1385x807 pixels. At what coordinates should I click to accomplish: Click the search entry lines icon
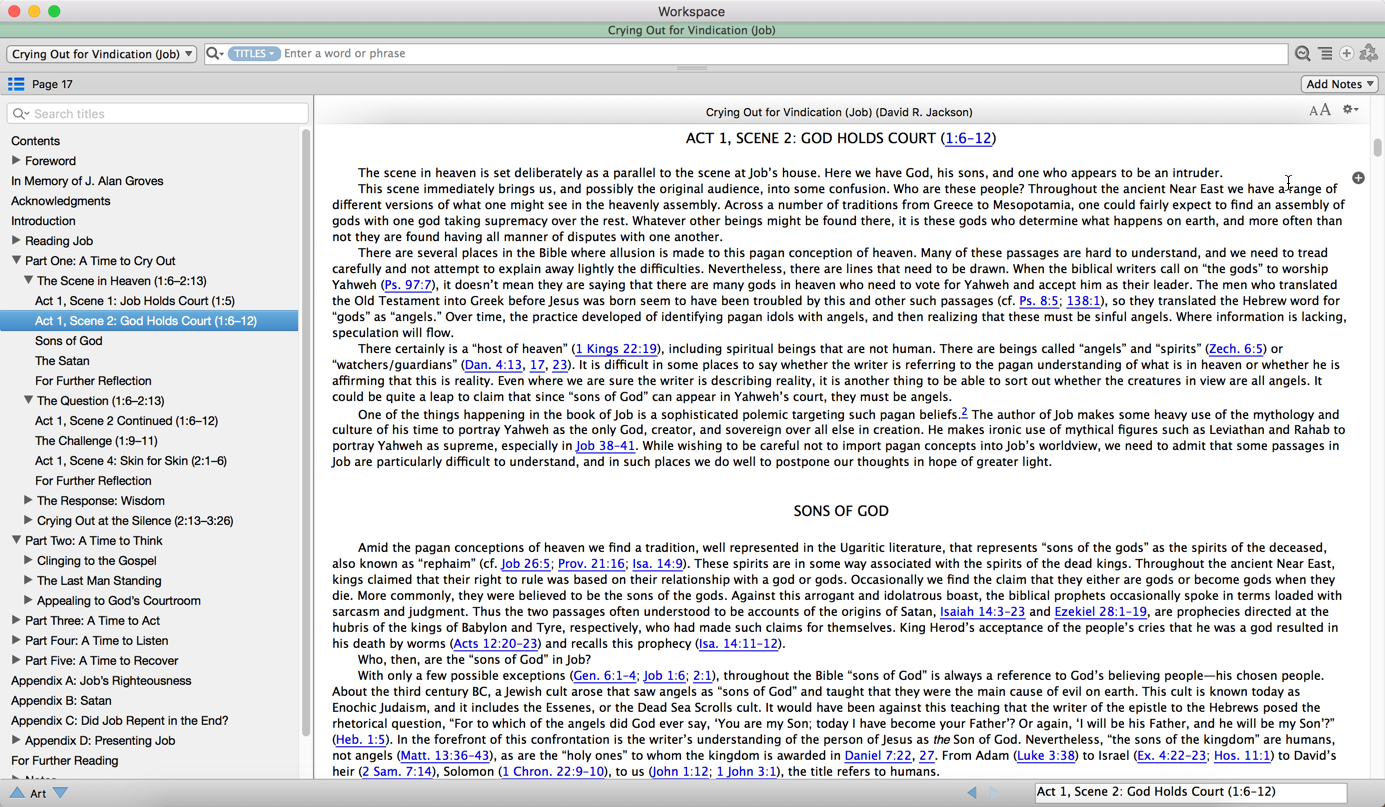(1325, 54)
